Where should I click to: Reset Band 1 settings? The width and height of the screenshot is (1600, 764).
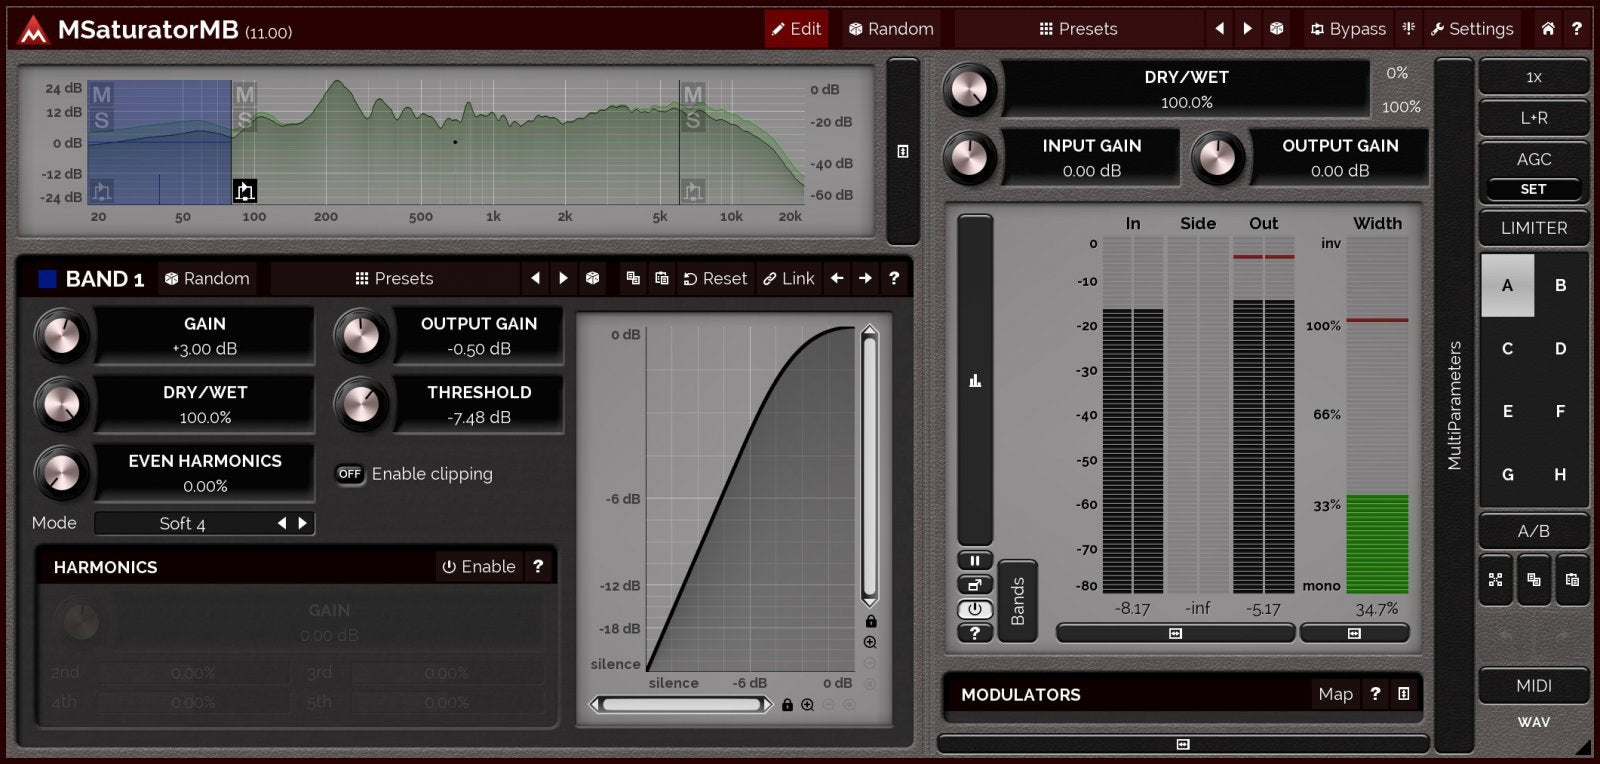(x=715, y=278)
